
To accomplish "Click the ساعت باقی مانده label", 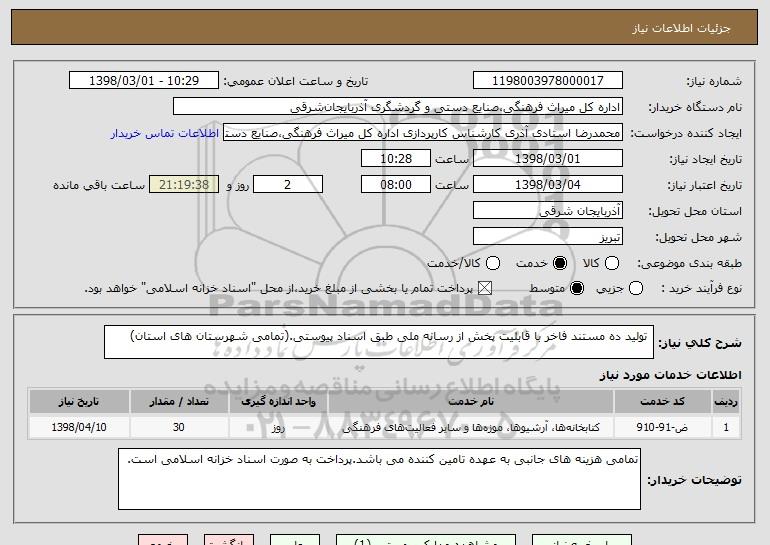I will tap(99, 185).
